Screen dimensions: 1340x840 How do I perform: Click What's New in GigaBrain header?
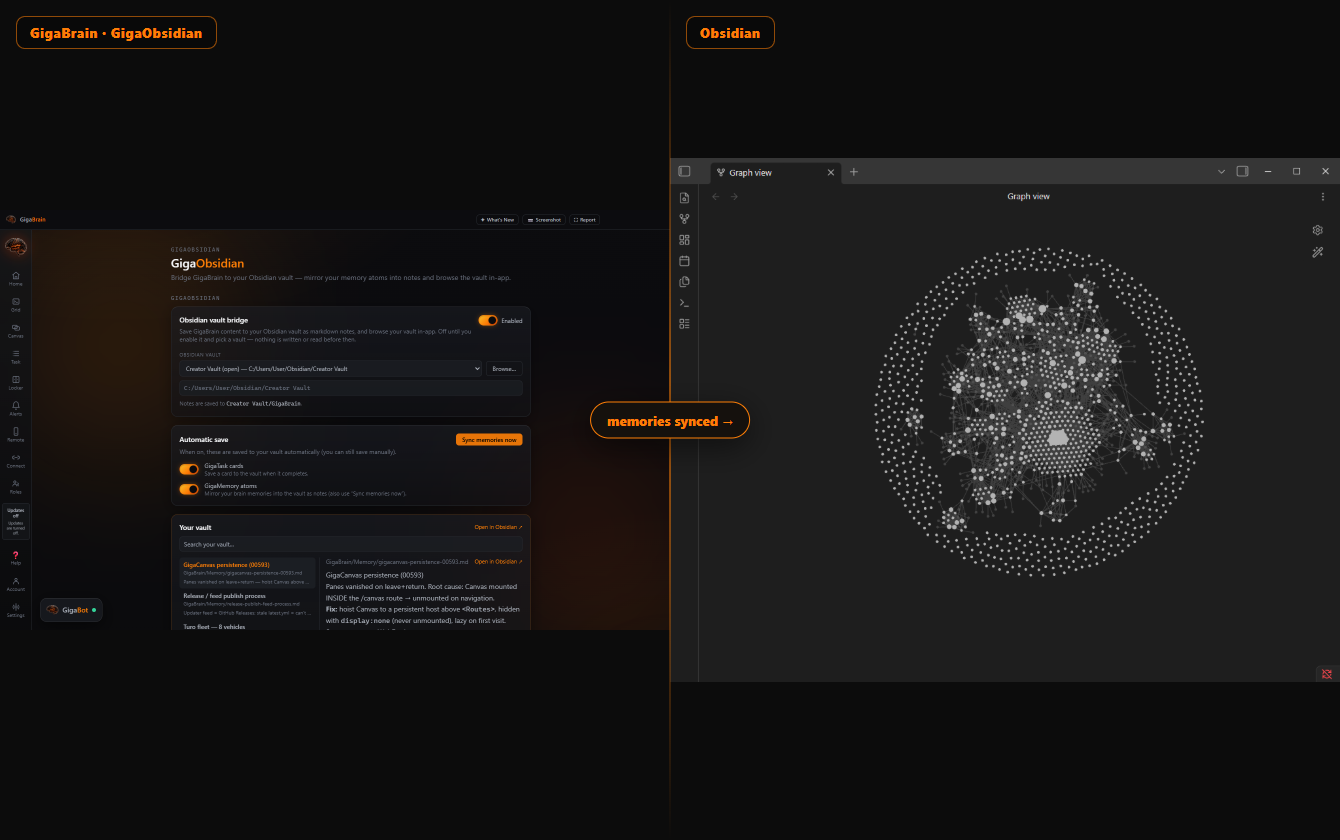(497, 220)
